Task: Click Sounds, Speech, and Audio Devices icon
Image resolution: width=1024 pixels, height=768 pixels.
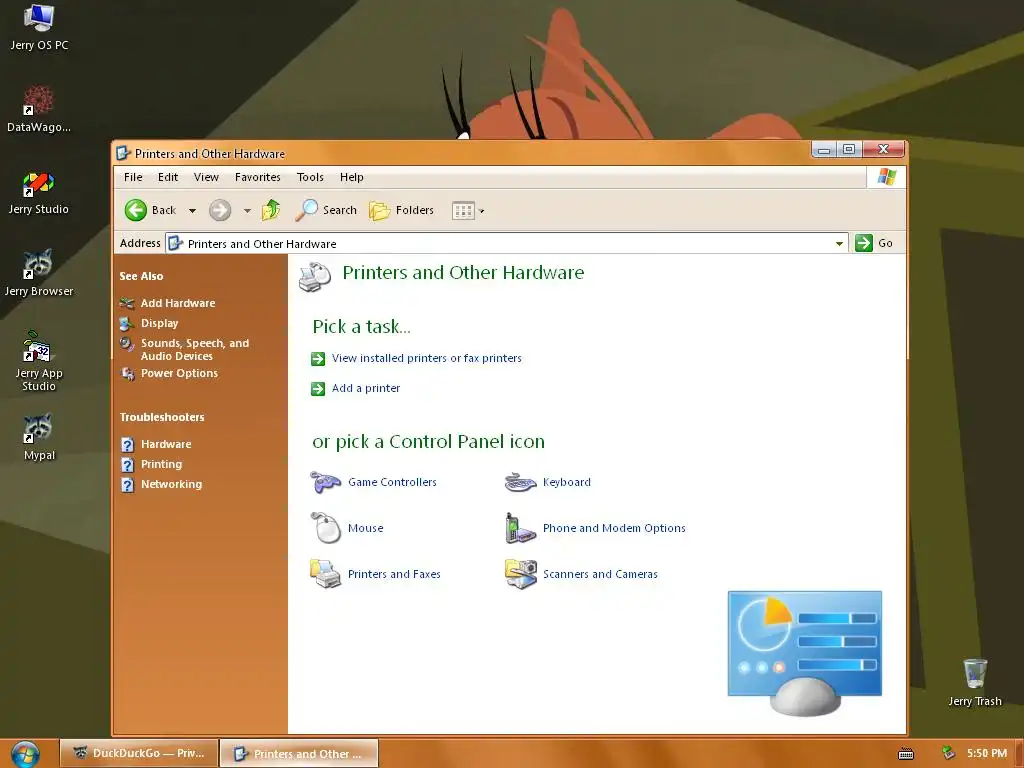Action: (127, 344)
